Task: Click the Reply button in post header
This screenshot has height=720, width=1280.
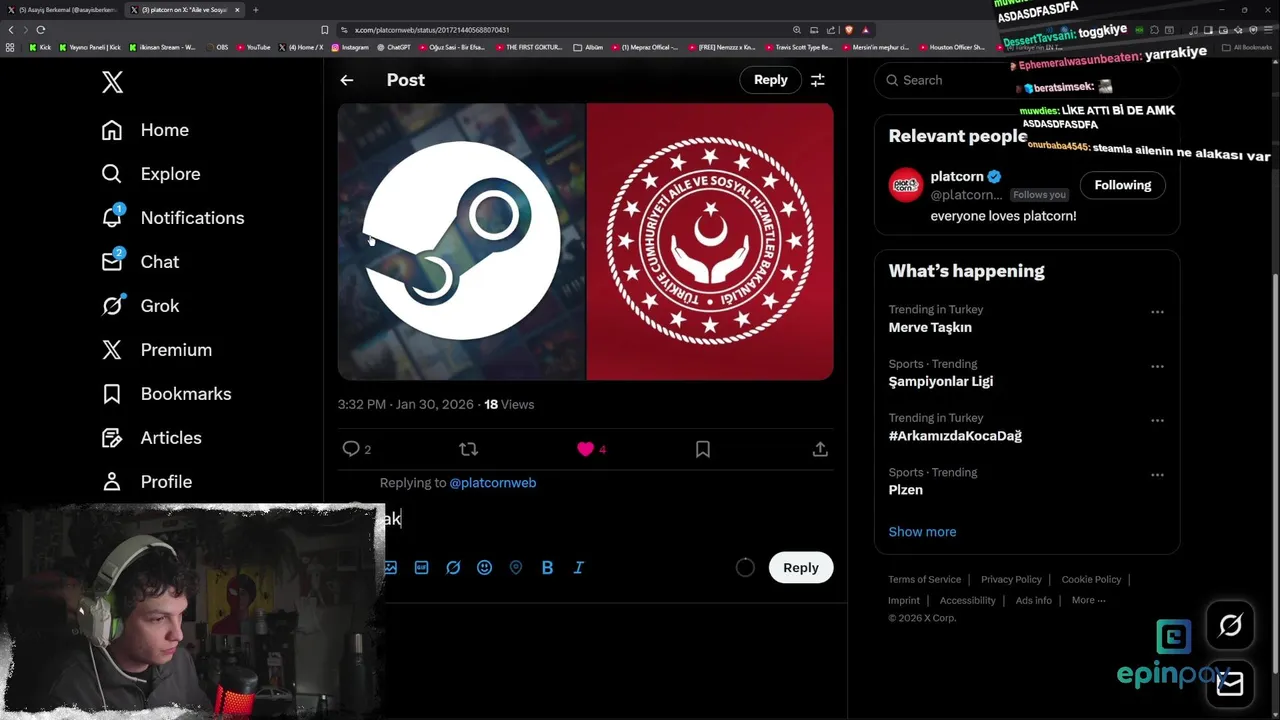Action: coord(770,80)
